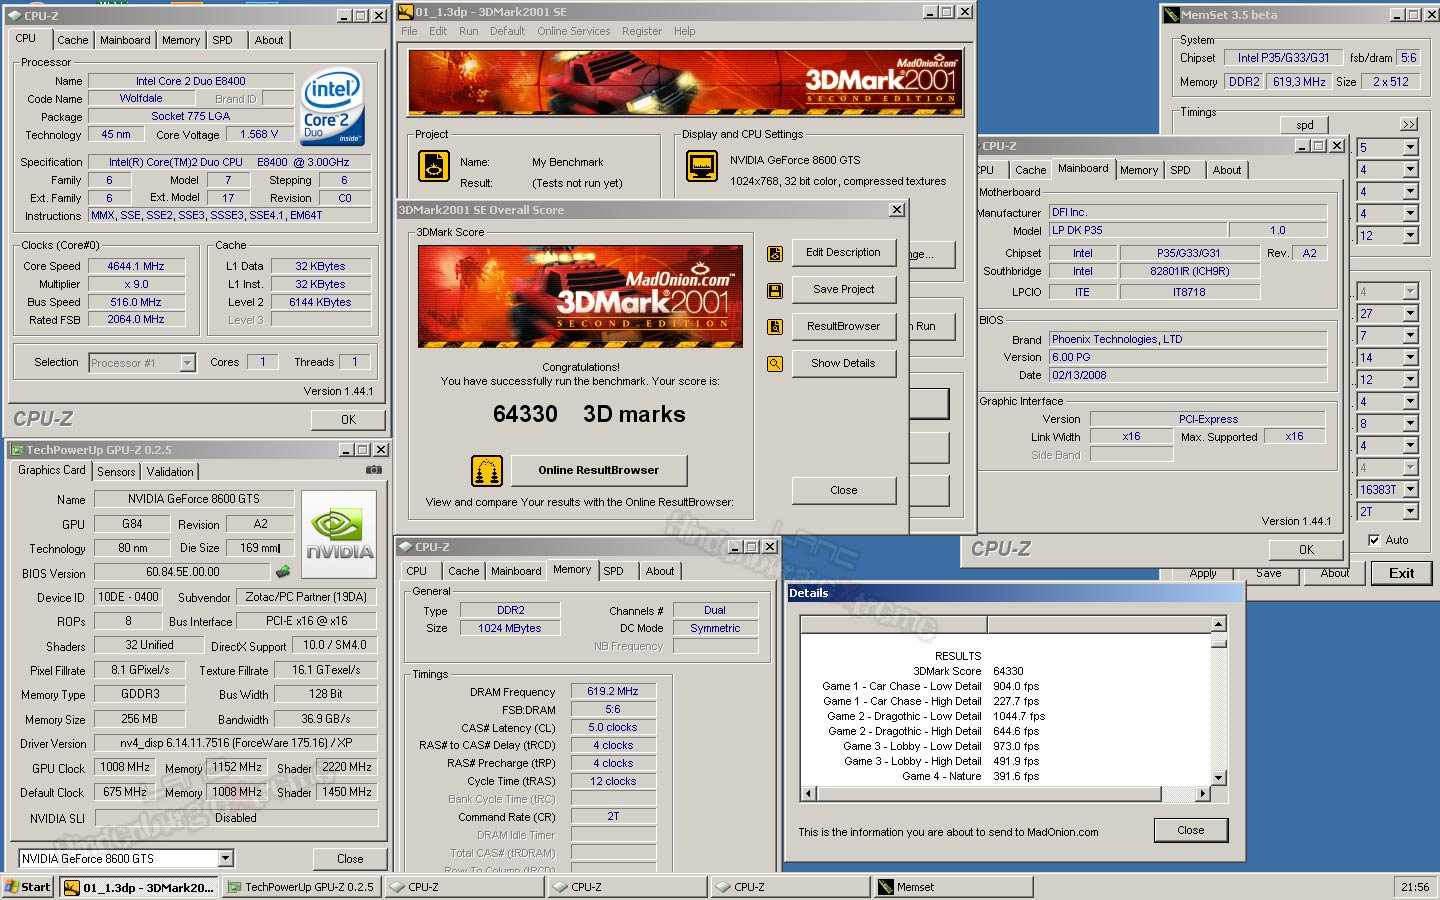Click the Project icon in 3DMark2001

pyautogui.click(x=433, y=166)
